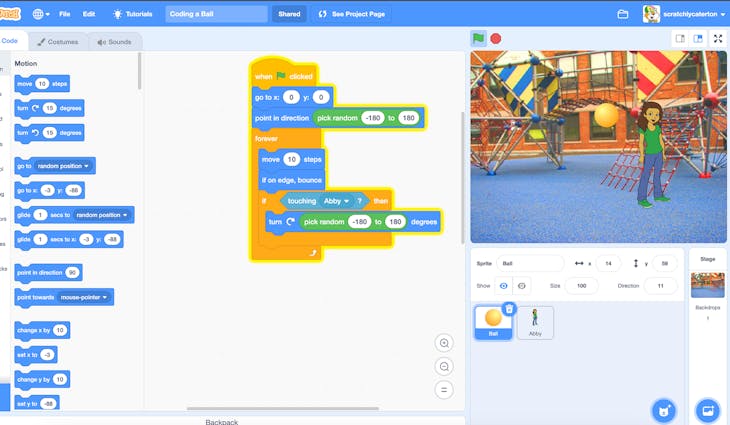Click the project title field Coding a Ball
The height and width of the screenshot is (425, 730).
(216, 14)
